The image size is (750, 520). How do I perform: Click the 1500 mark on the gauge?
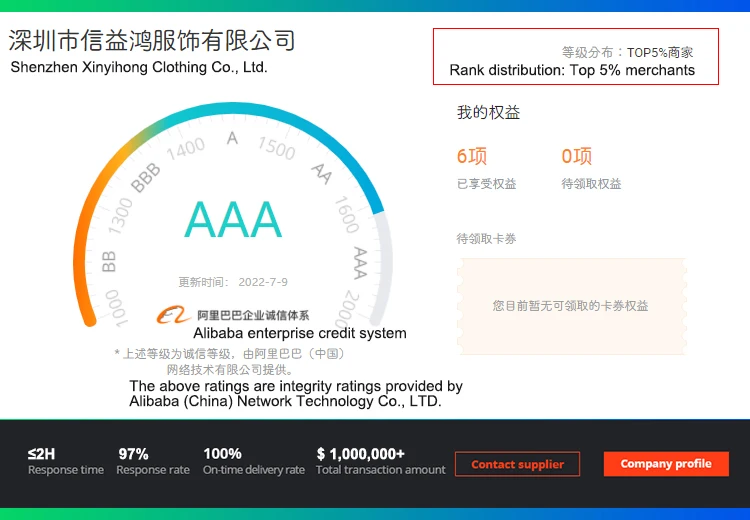[x=276, y=148]
